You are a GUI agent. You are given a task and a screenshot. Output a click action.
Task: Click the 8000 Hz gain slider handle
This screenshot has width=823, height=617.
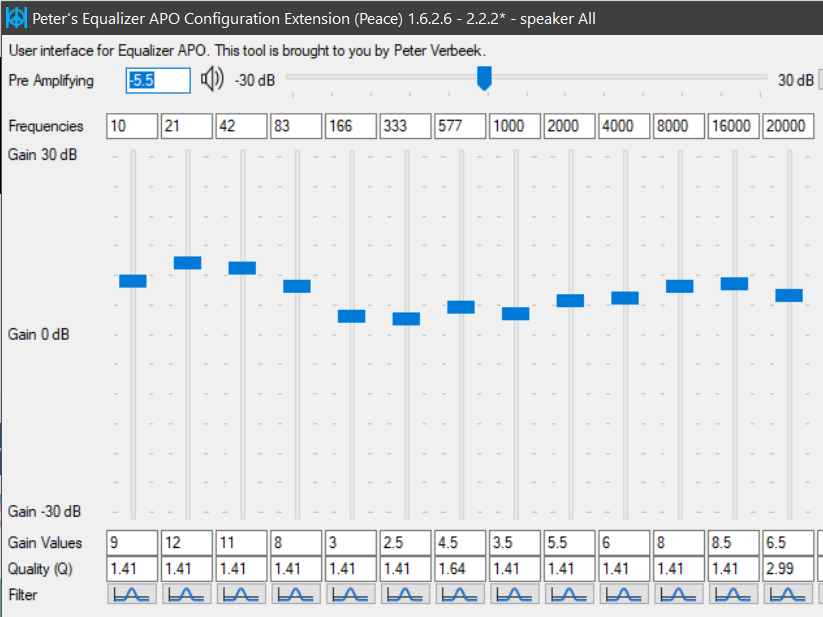pos(679,286)
